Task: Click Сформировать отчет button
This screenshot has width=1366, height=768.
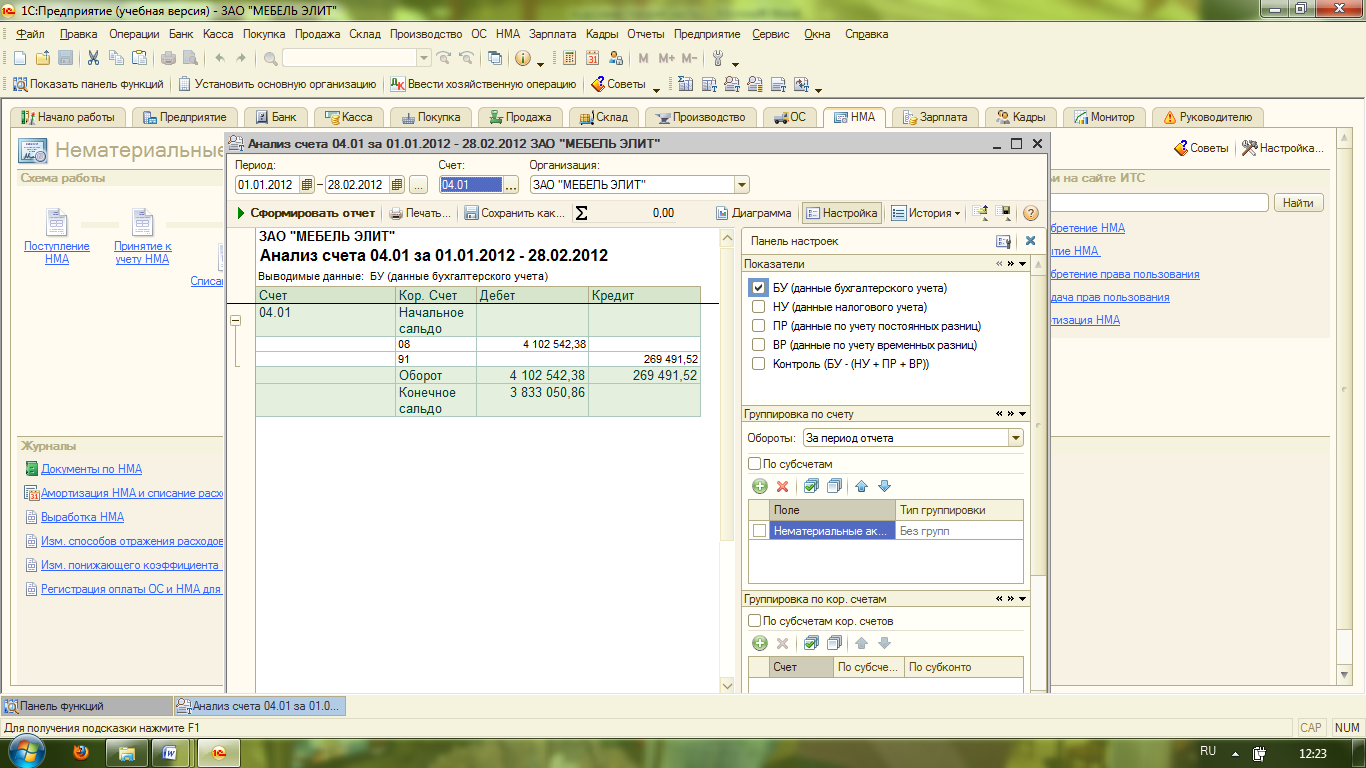Action: point(306,213)
